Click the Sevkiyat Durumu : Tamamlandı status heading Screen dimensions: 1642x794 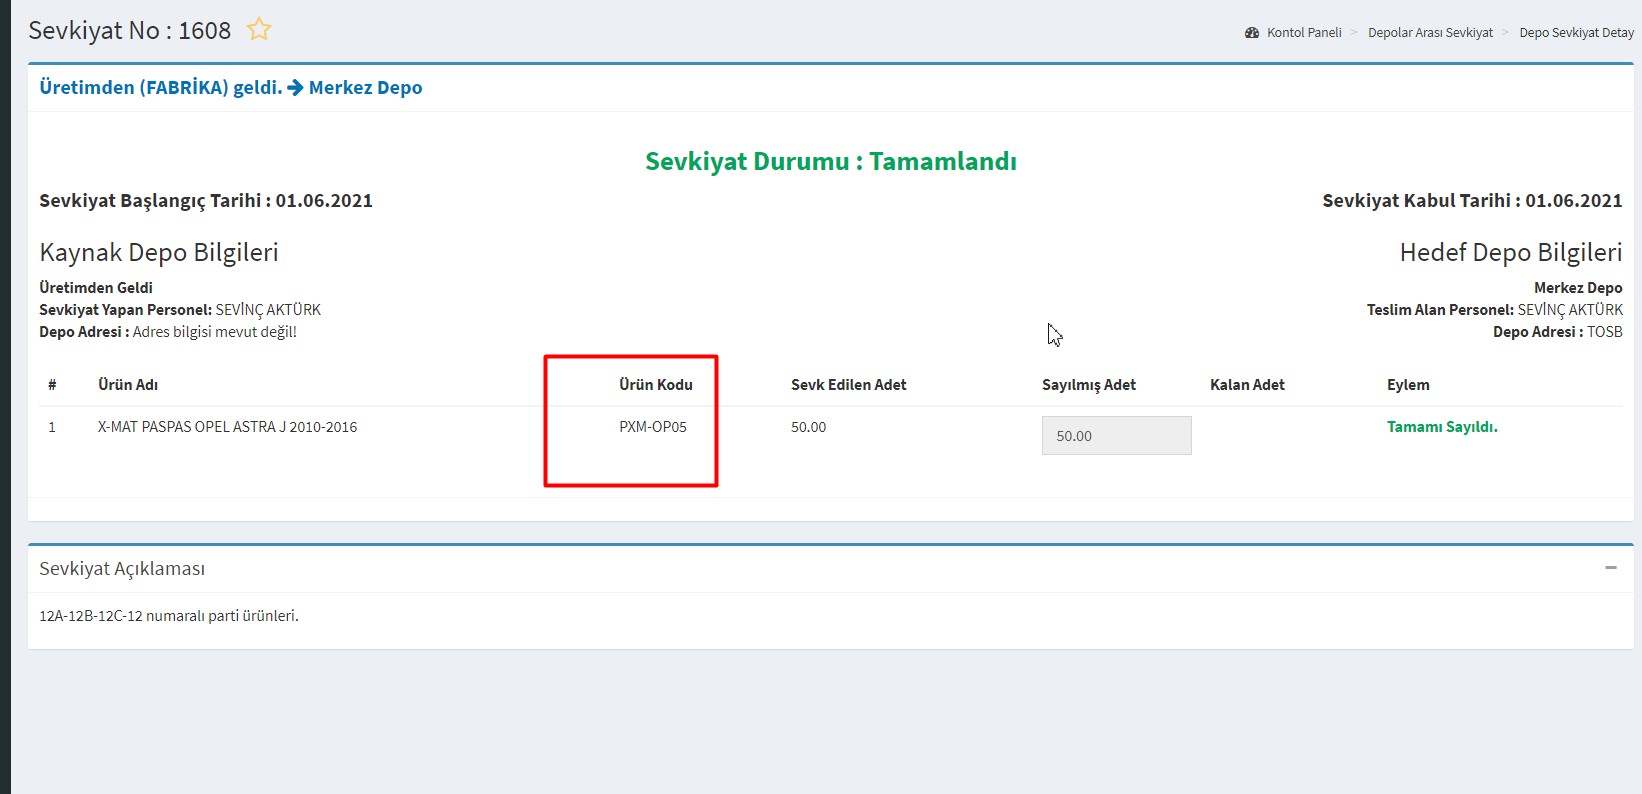click(830, 162)
